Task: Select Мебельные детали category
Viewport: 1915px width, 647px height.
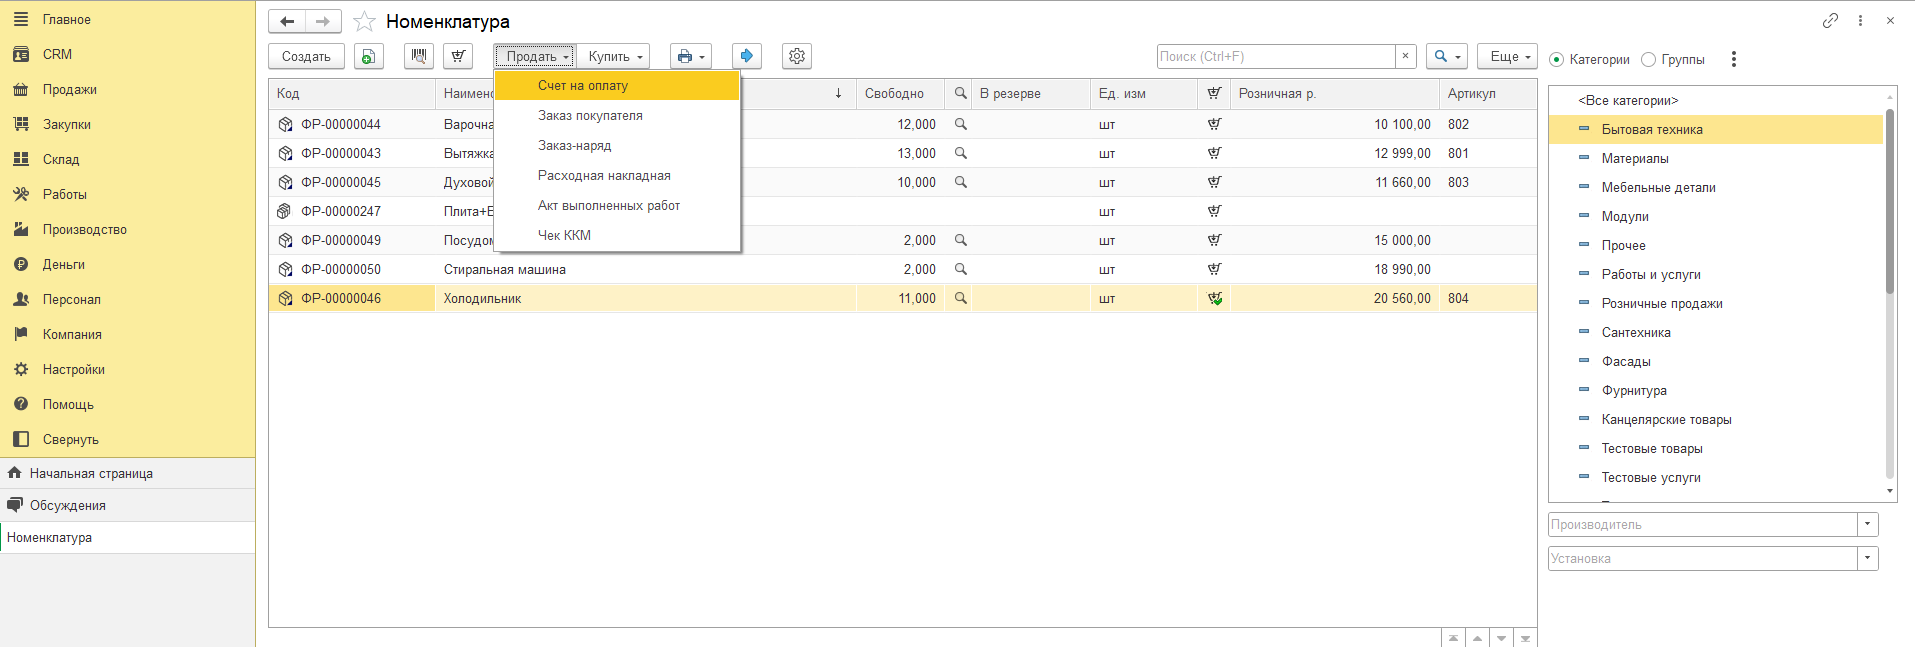Action: 1658,187
